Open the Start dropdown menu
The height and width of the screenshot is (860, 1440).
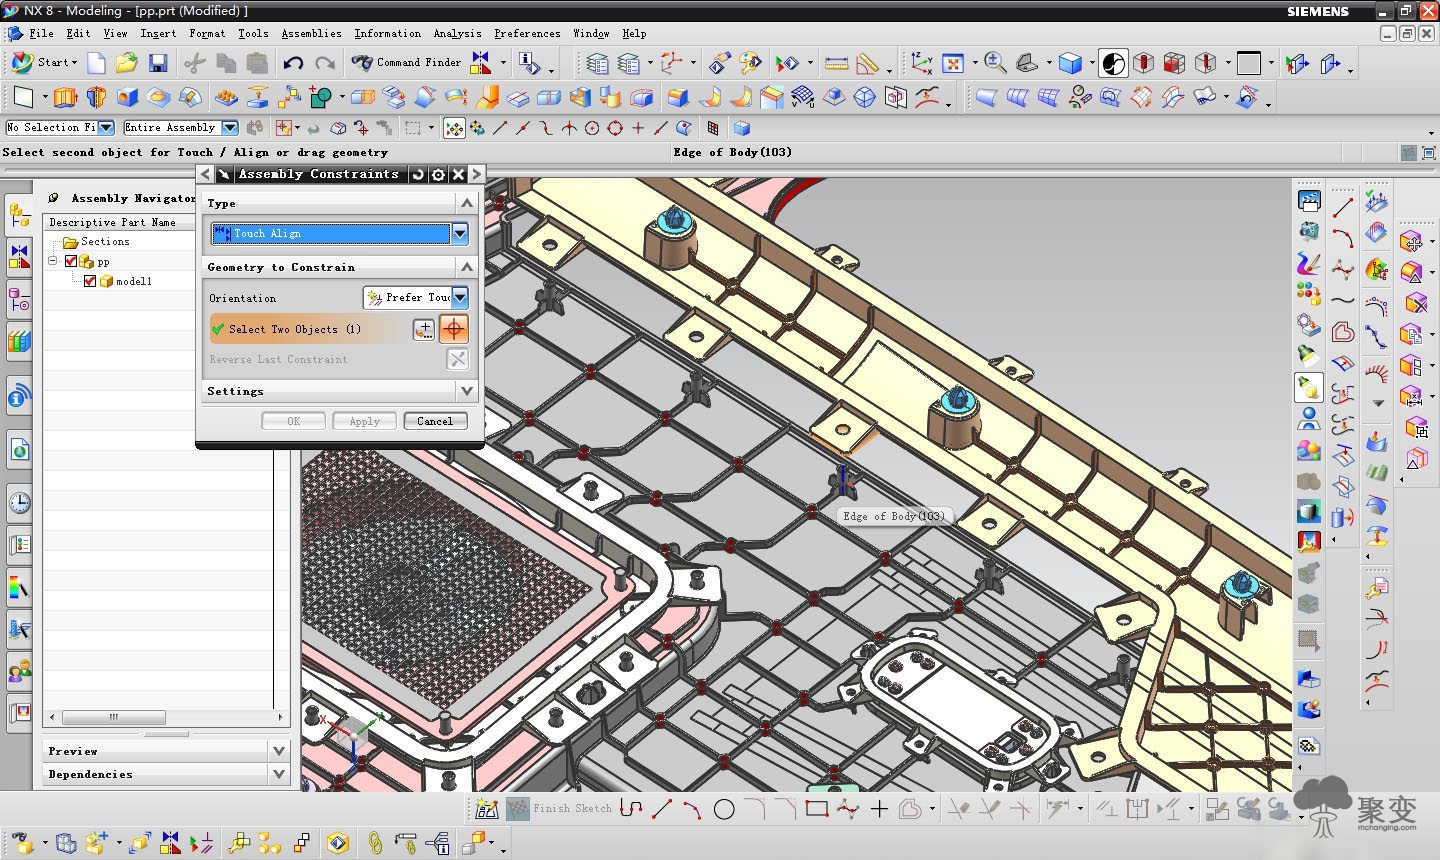coord(45,62)
